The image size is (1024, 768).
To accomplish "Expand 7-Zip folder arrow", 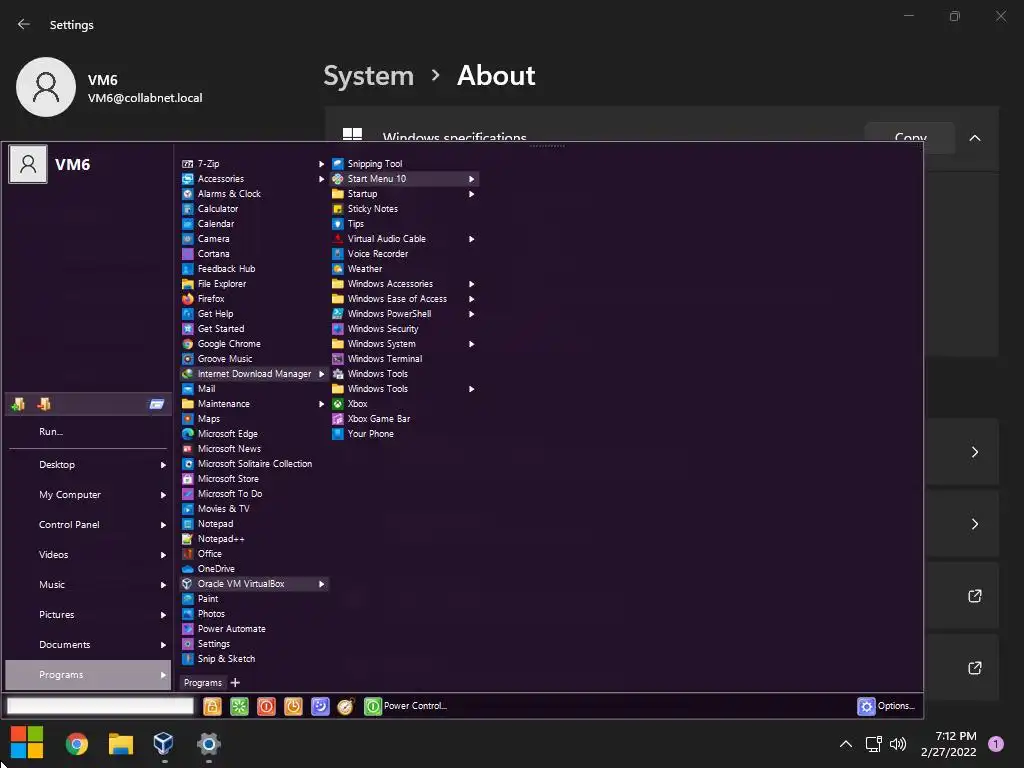I will coord(321,164).
